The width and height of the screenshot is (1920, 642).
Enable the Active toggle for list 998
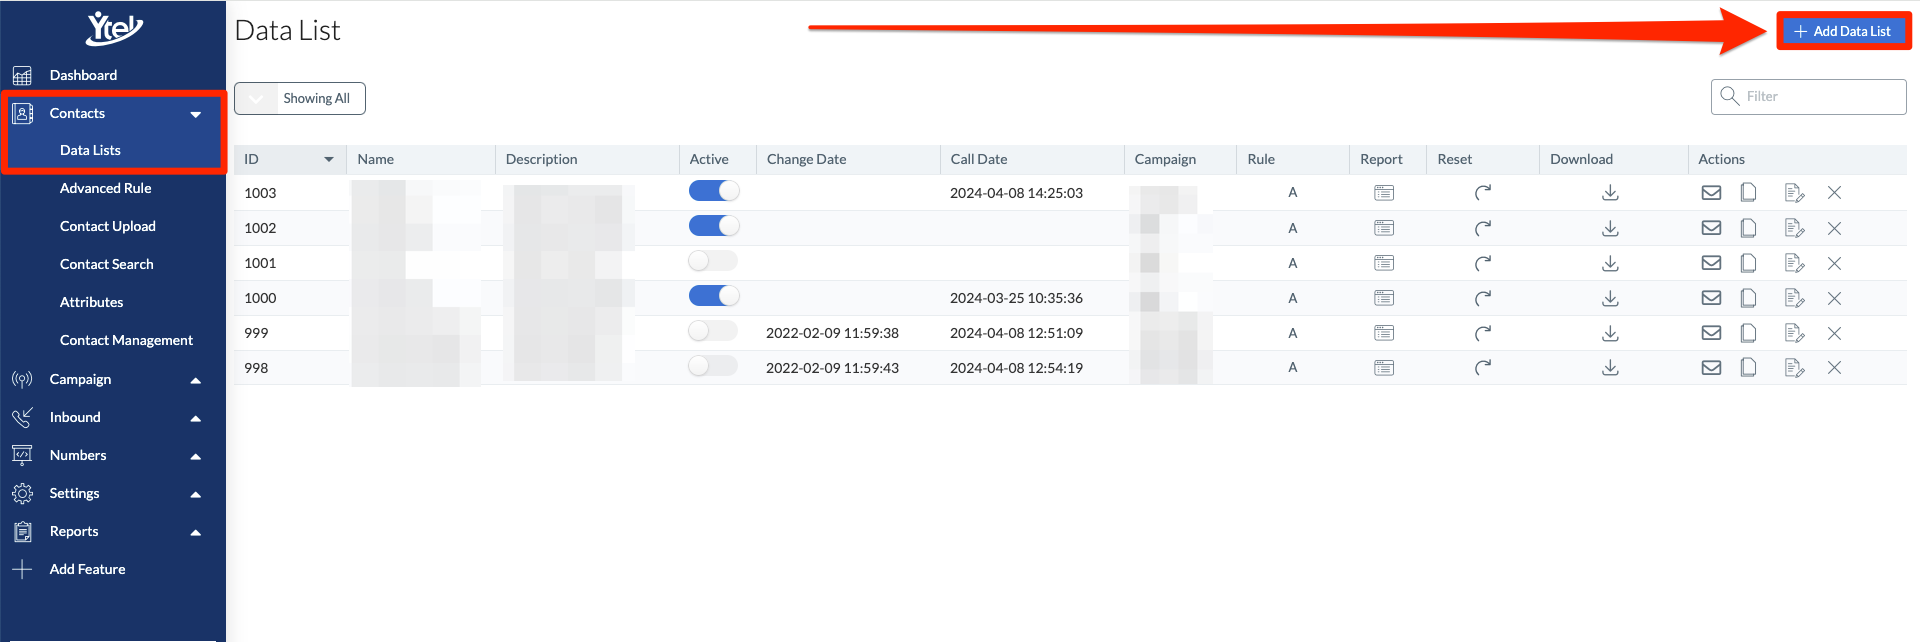tap(713, 366)
